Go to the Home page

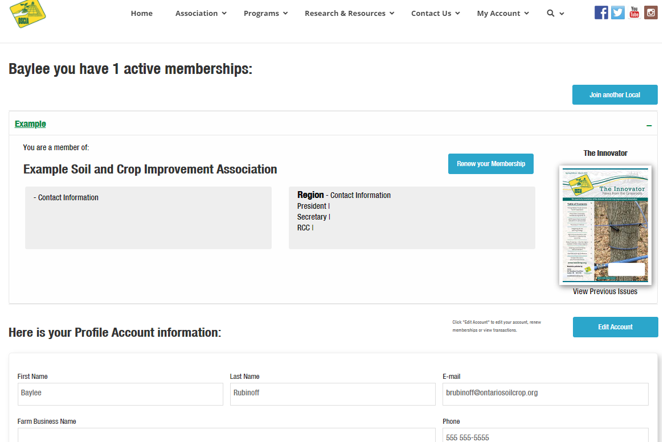pyautogui.click(x=142, y=14)
